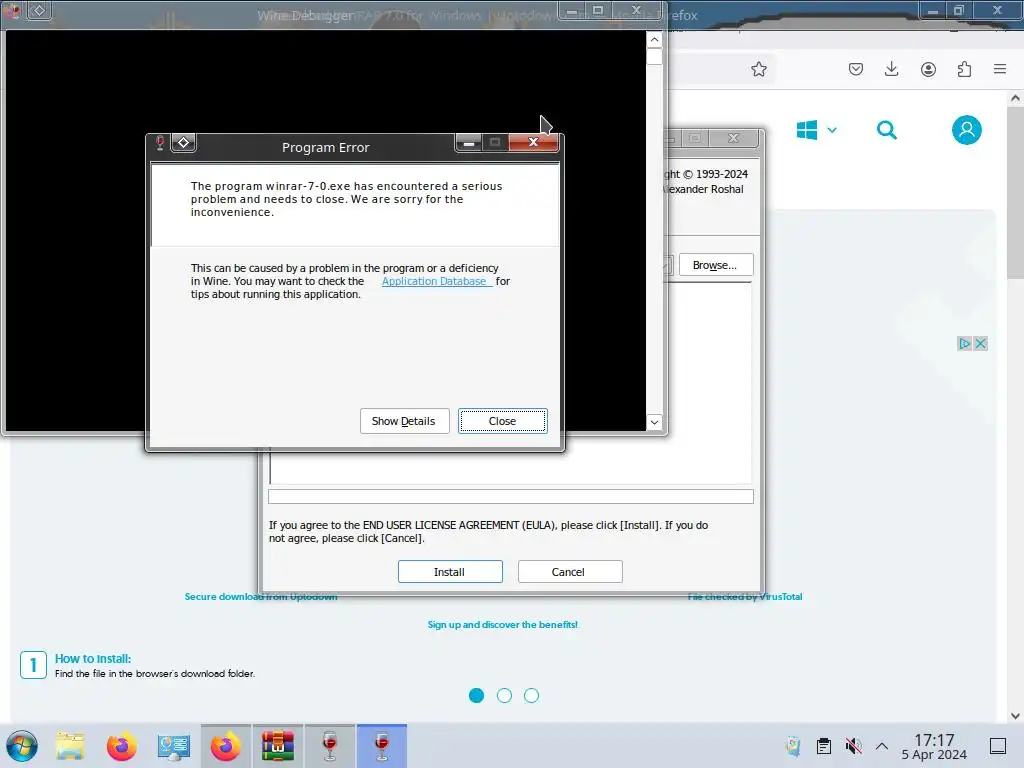
Task: Click Browse... in the WinRAR installer
Action: click(716, 265)
